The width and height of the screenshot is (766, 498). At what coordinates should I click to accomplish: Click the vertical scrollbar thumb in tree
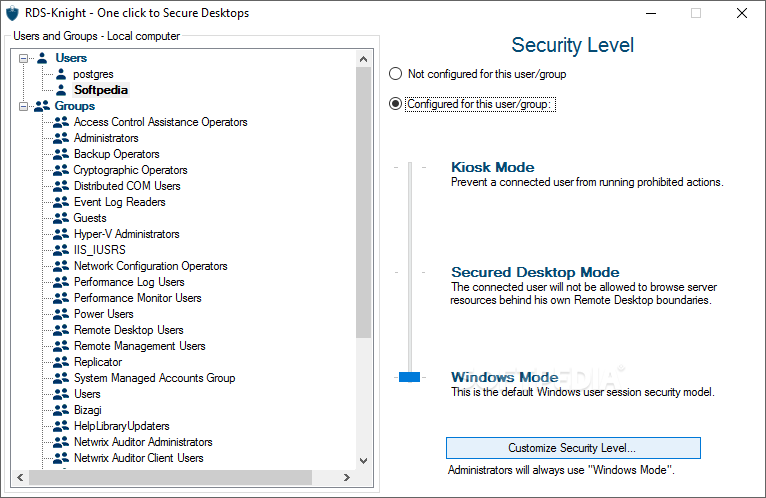[363, 202]
